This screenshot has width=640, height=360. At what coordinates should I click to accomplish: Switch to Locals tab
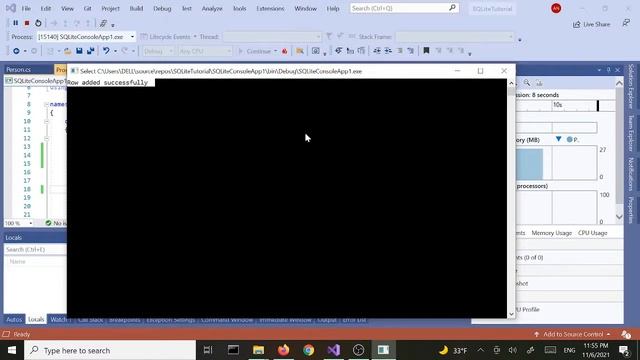[x=36, y=320]
